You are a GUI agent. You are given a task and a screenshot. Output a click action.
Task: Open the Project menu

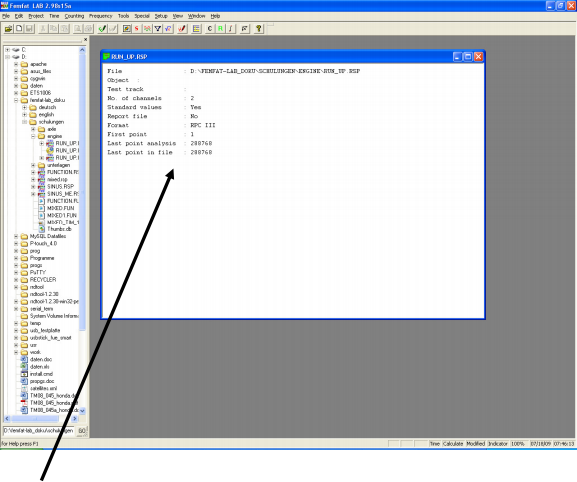click(x=36, y=16)
